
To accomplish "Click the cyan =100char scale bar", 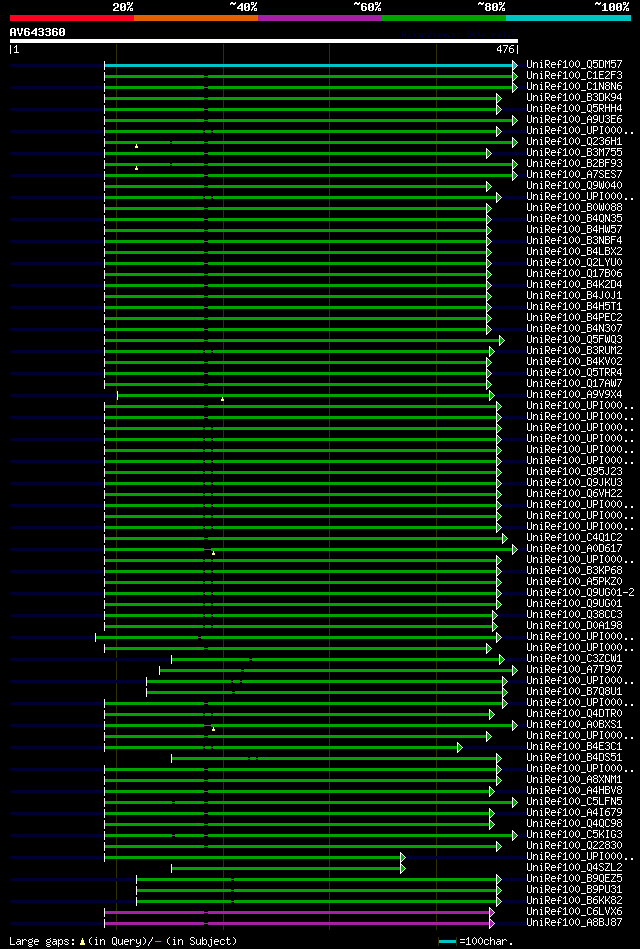I will click(447, 942).
